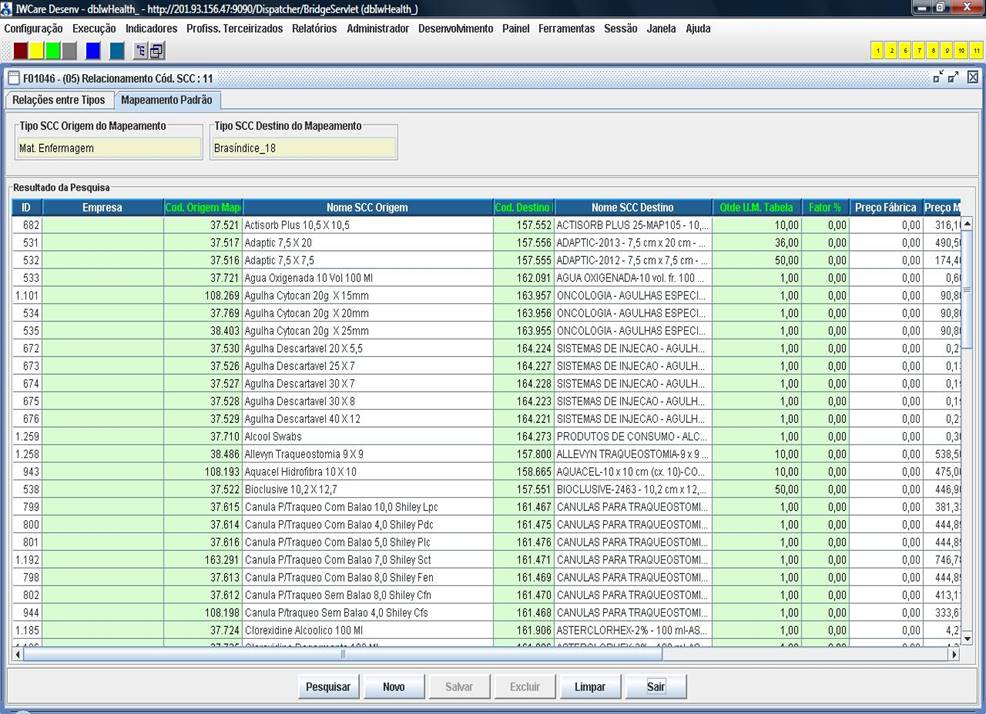
Task: Open the Sessão menu
Action: (621, 28)
